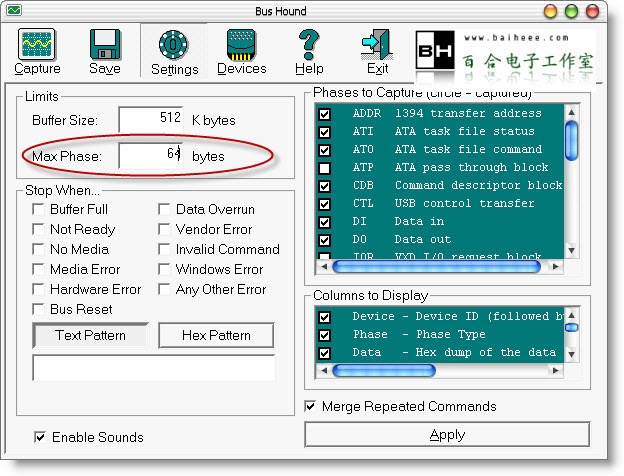Toggle the ADDR 1394 transfer address checkbox
624x476 pixels.
pyautogui.click(x=325, y=114)
